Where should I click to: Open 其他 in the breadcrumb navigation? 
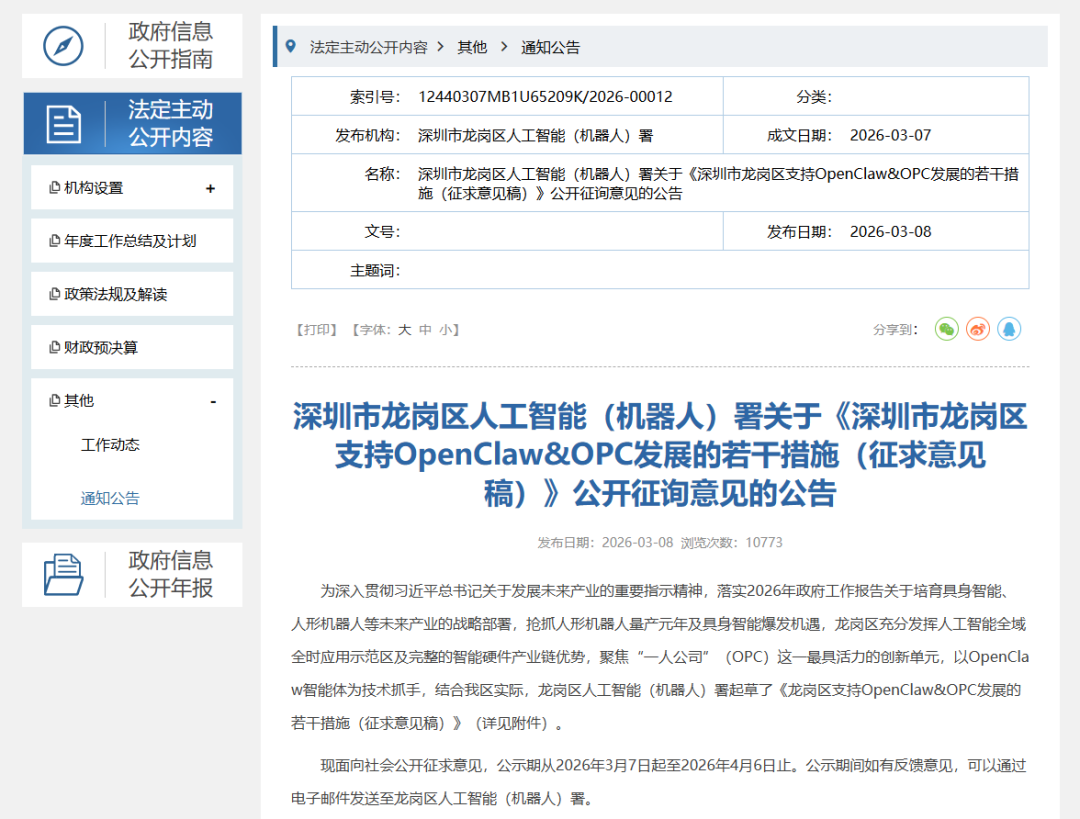point(471,46)
